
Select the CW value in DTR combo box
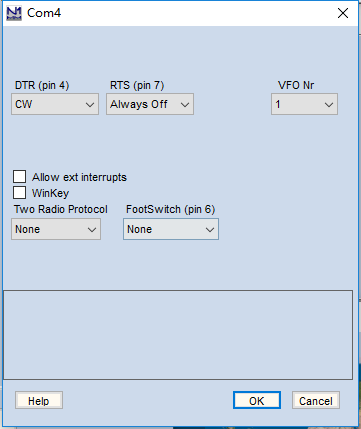pyautogui.click(x=24, y=104)
